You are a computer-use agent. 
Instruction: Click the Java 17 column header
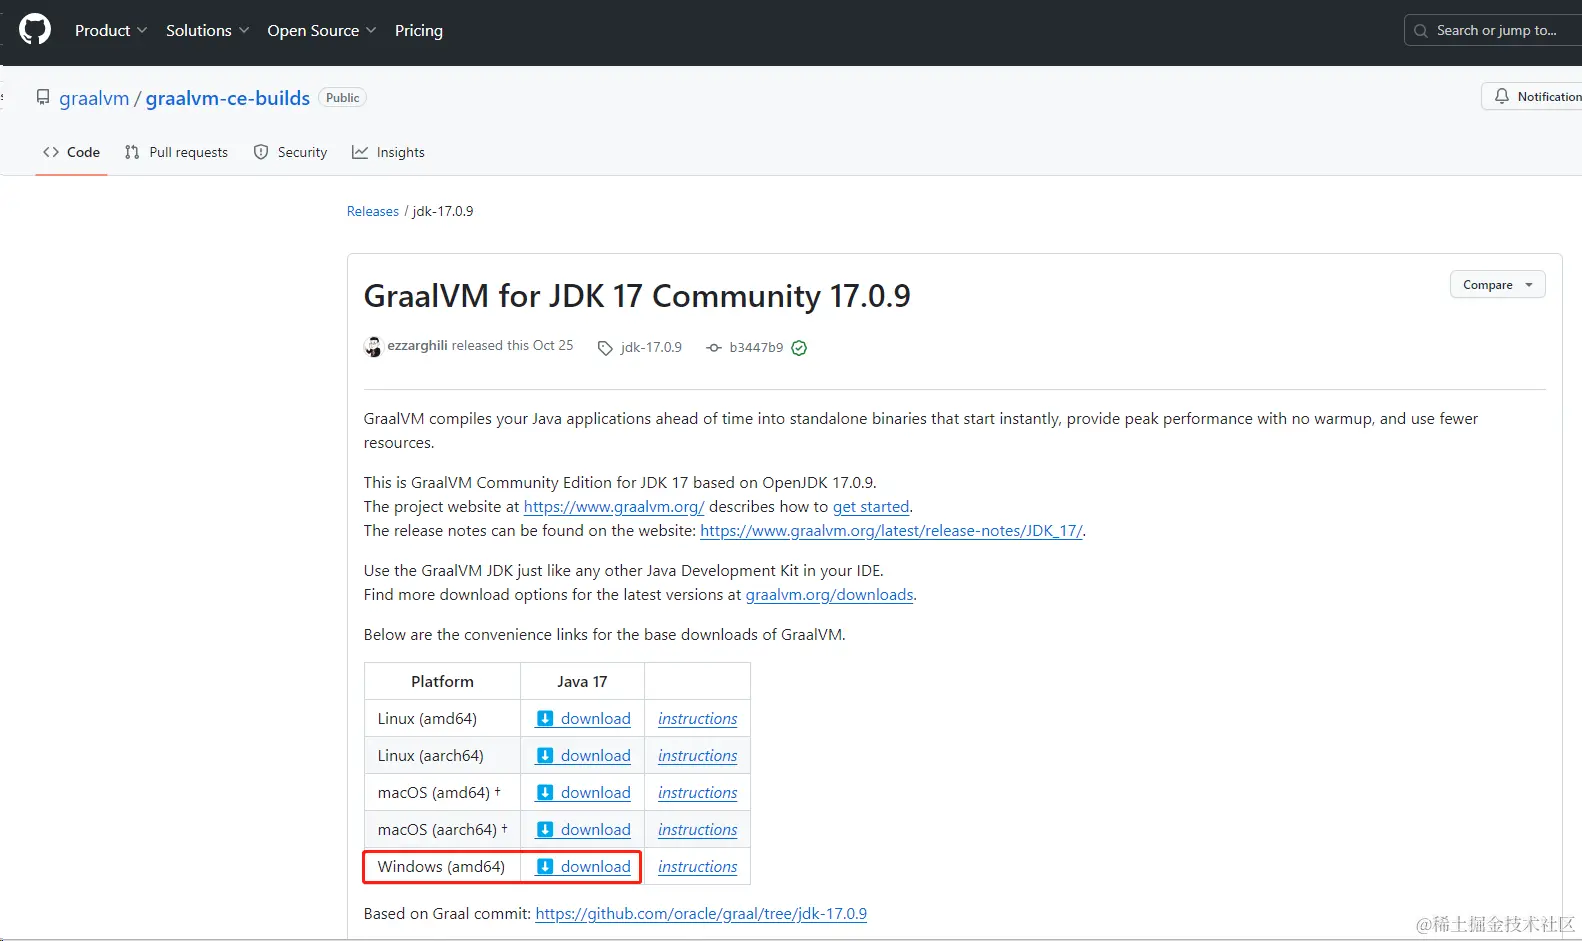tap(582, 682)
